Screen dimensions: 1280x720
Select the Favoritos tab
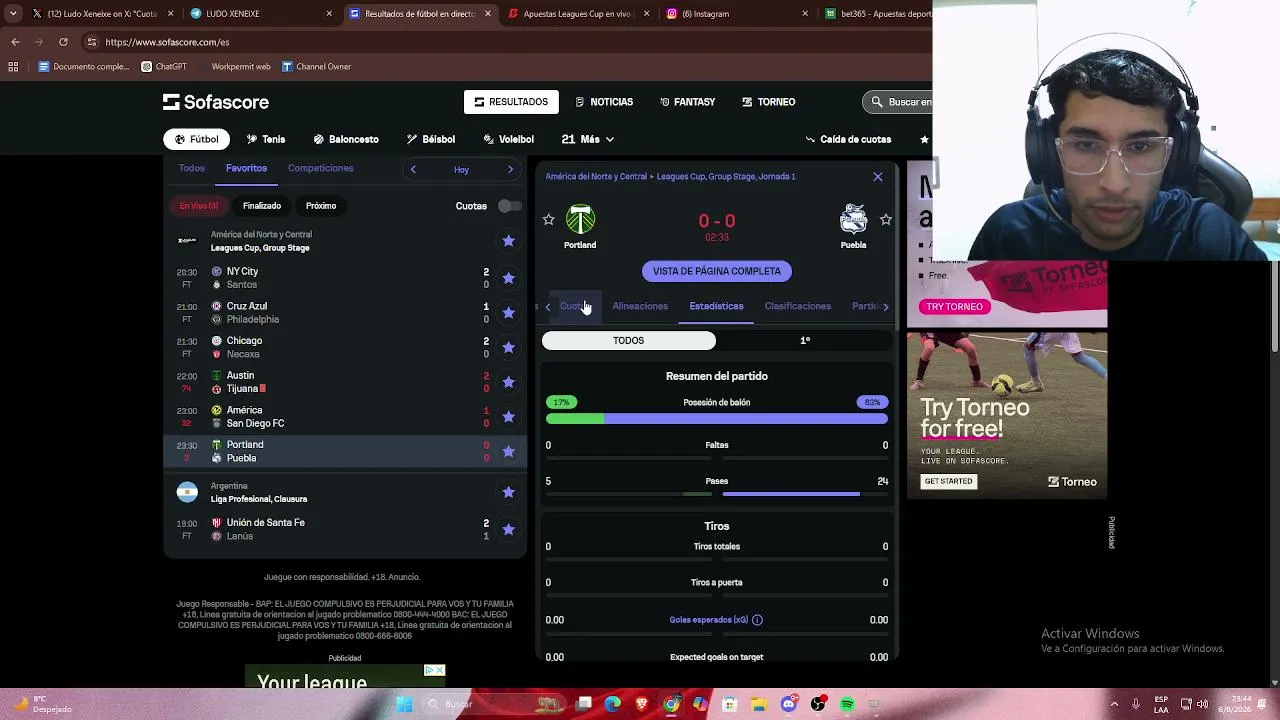(x=246, y=168)
